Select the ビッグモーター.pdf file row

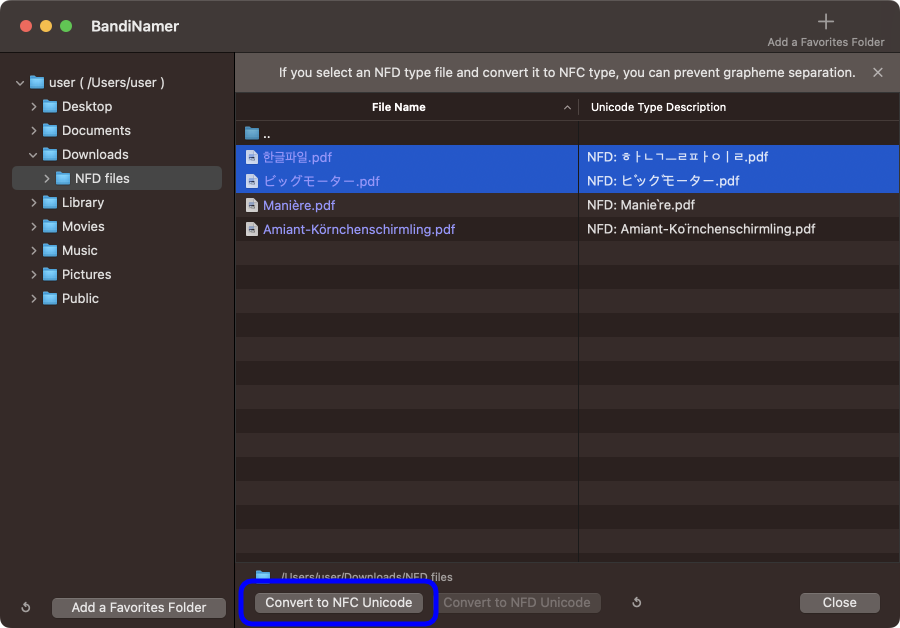321,181
